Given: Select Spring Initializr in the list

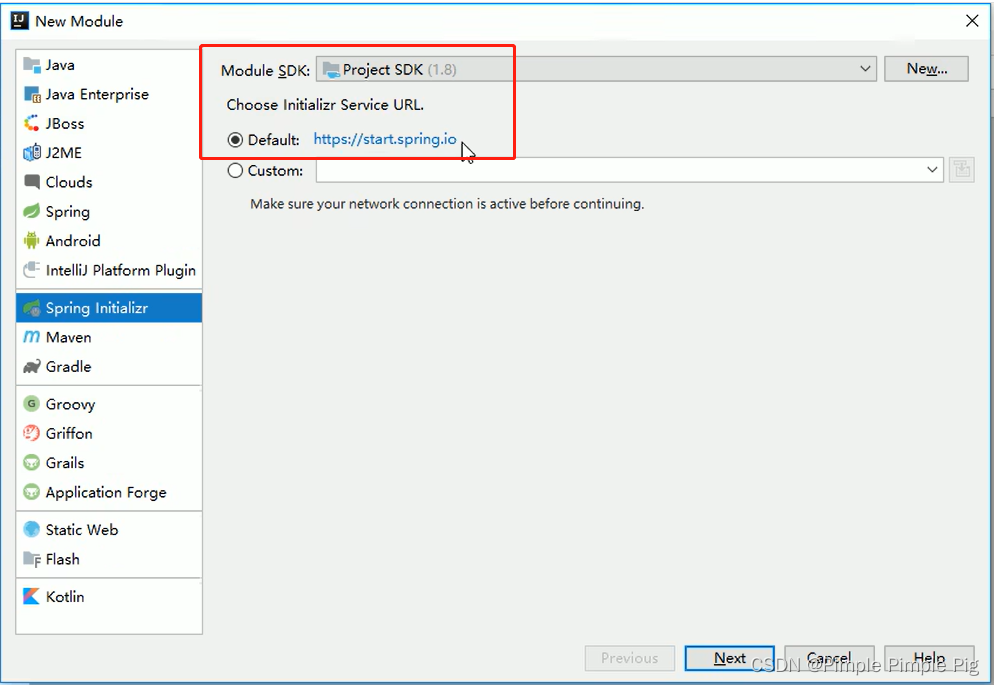Looking at the screenshot, I should click(x=109, y=308).
